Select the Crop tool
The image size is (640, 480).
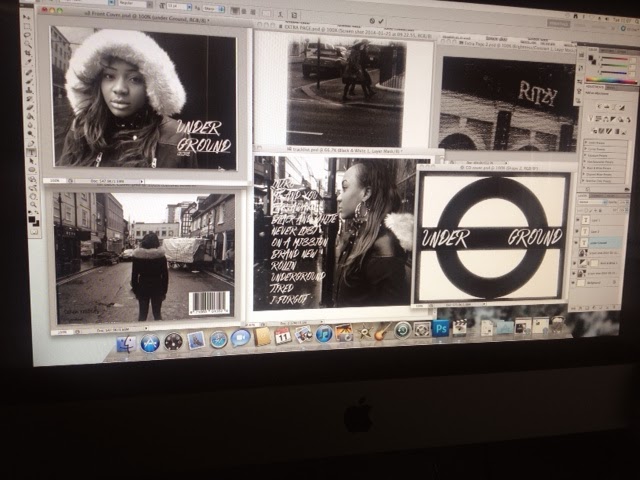coord(28,53)
